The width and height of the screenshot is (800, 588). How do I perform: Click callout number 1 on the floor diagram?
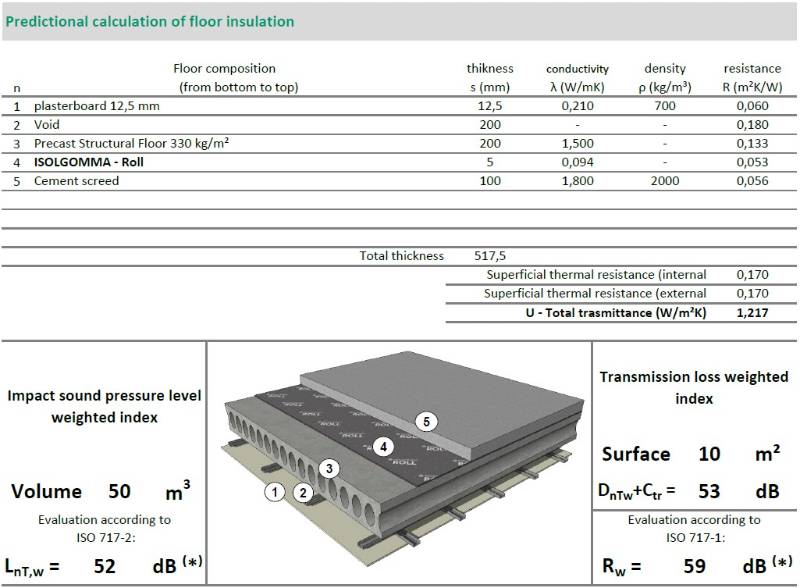[273, 491]
